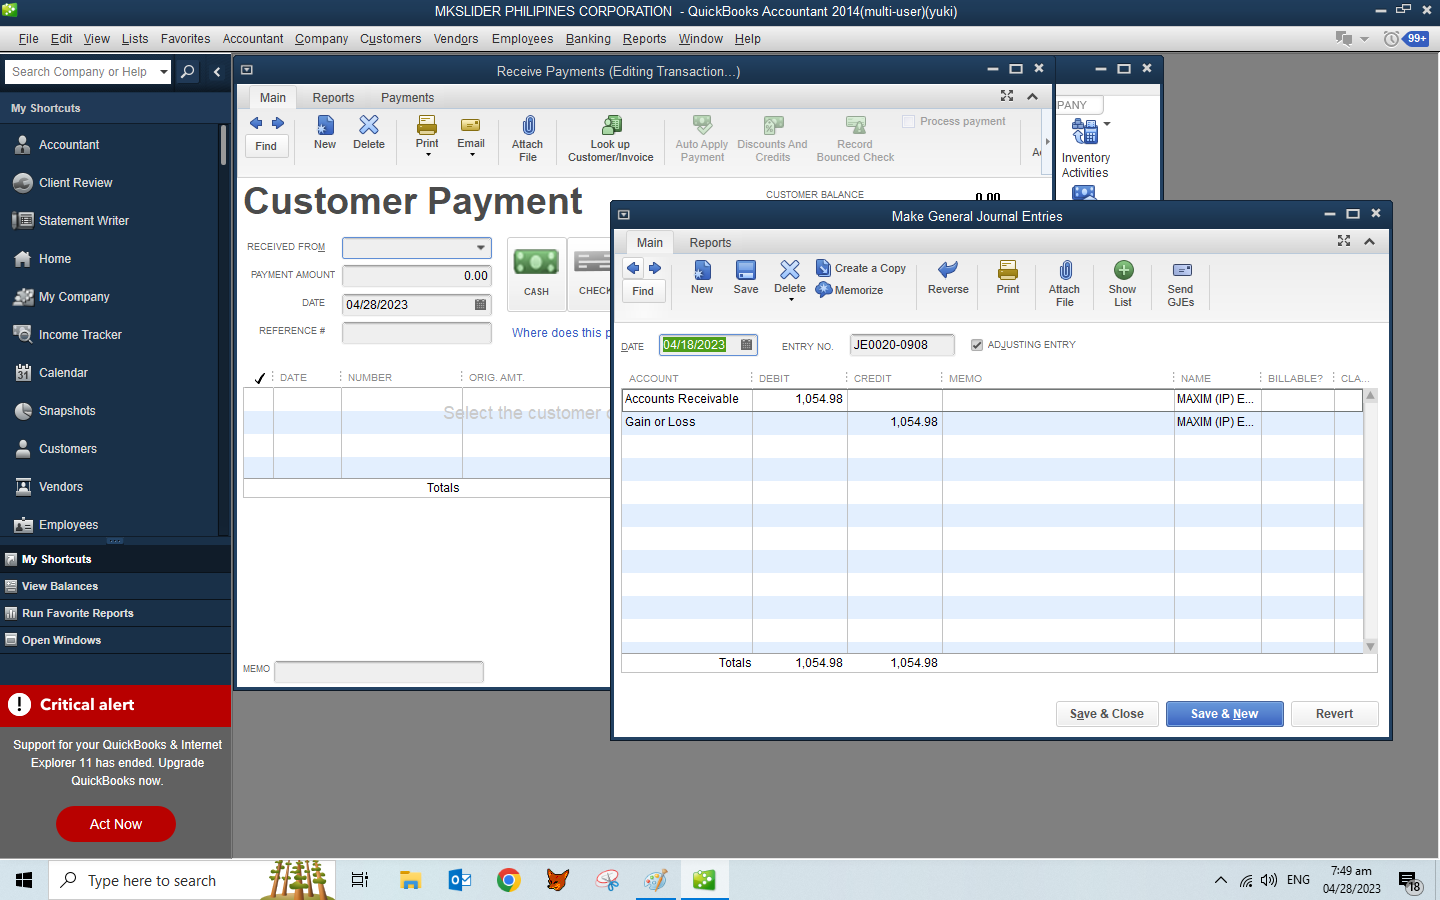Click sidebar shortcuts scrollbar
The image size is (1440, 900).
pos(222,145)
